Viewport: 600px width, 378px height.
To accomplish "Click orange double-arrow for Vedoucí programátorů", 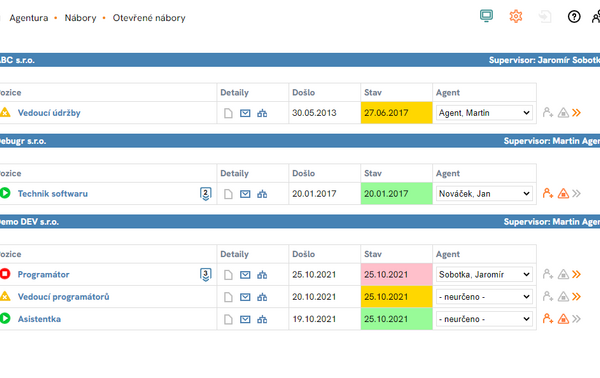I will (576, 297).
